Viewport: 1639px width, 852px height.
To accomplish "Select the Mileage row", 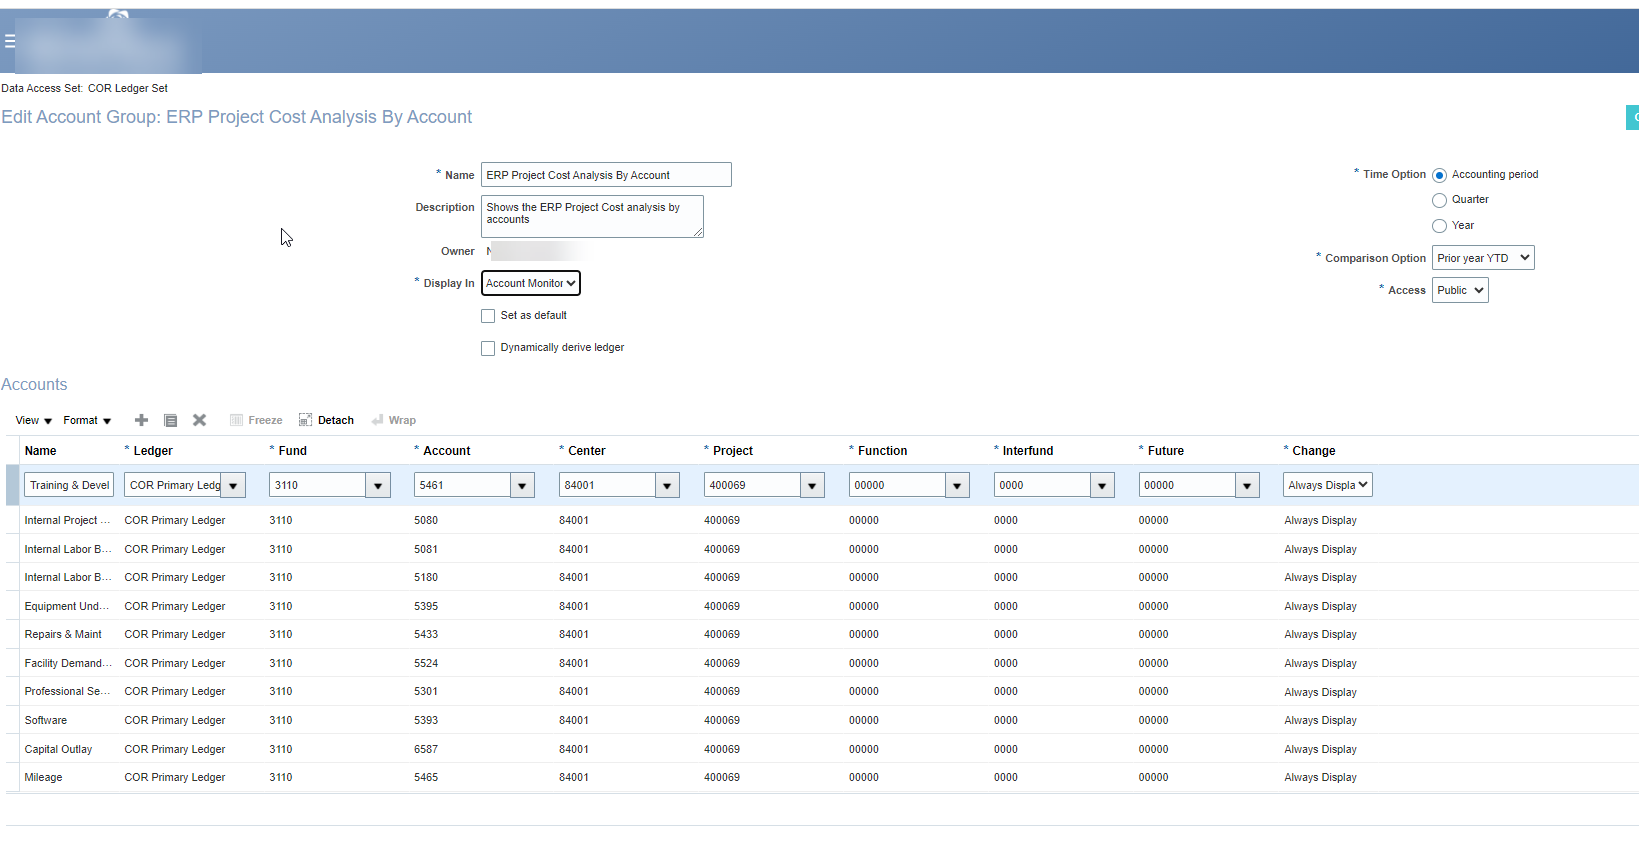I will (822, 777).
